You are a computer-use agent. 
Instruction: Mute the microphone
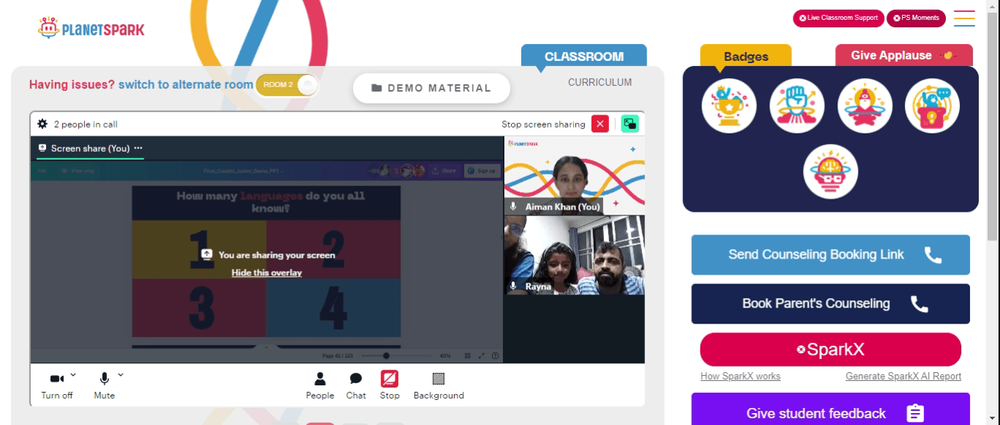tap(104, 385)
